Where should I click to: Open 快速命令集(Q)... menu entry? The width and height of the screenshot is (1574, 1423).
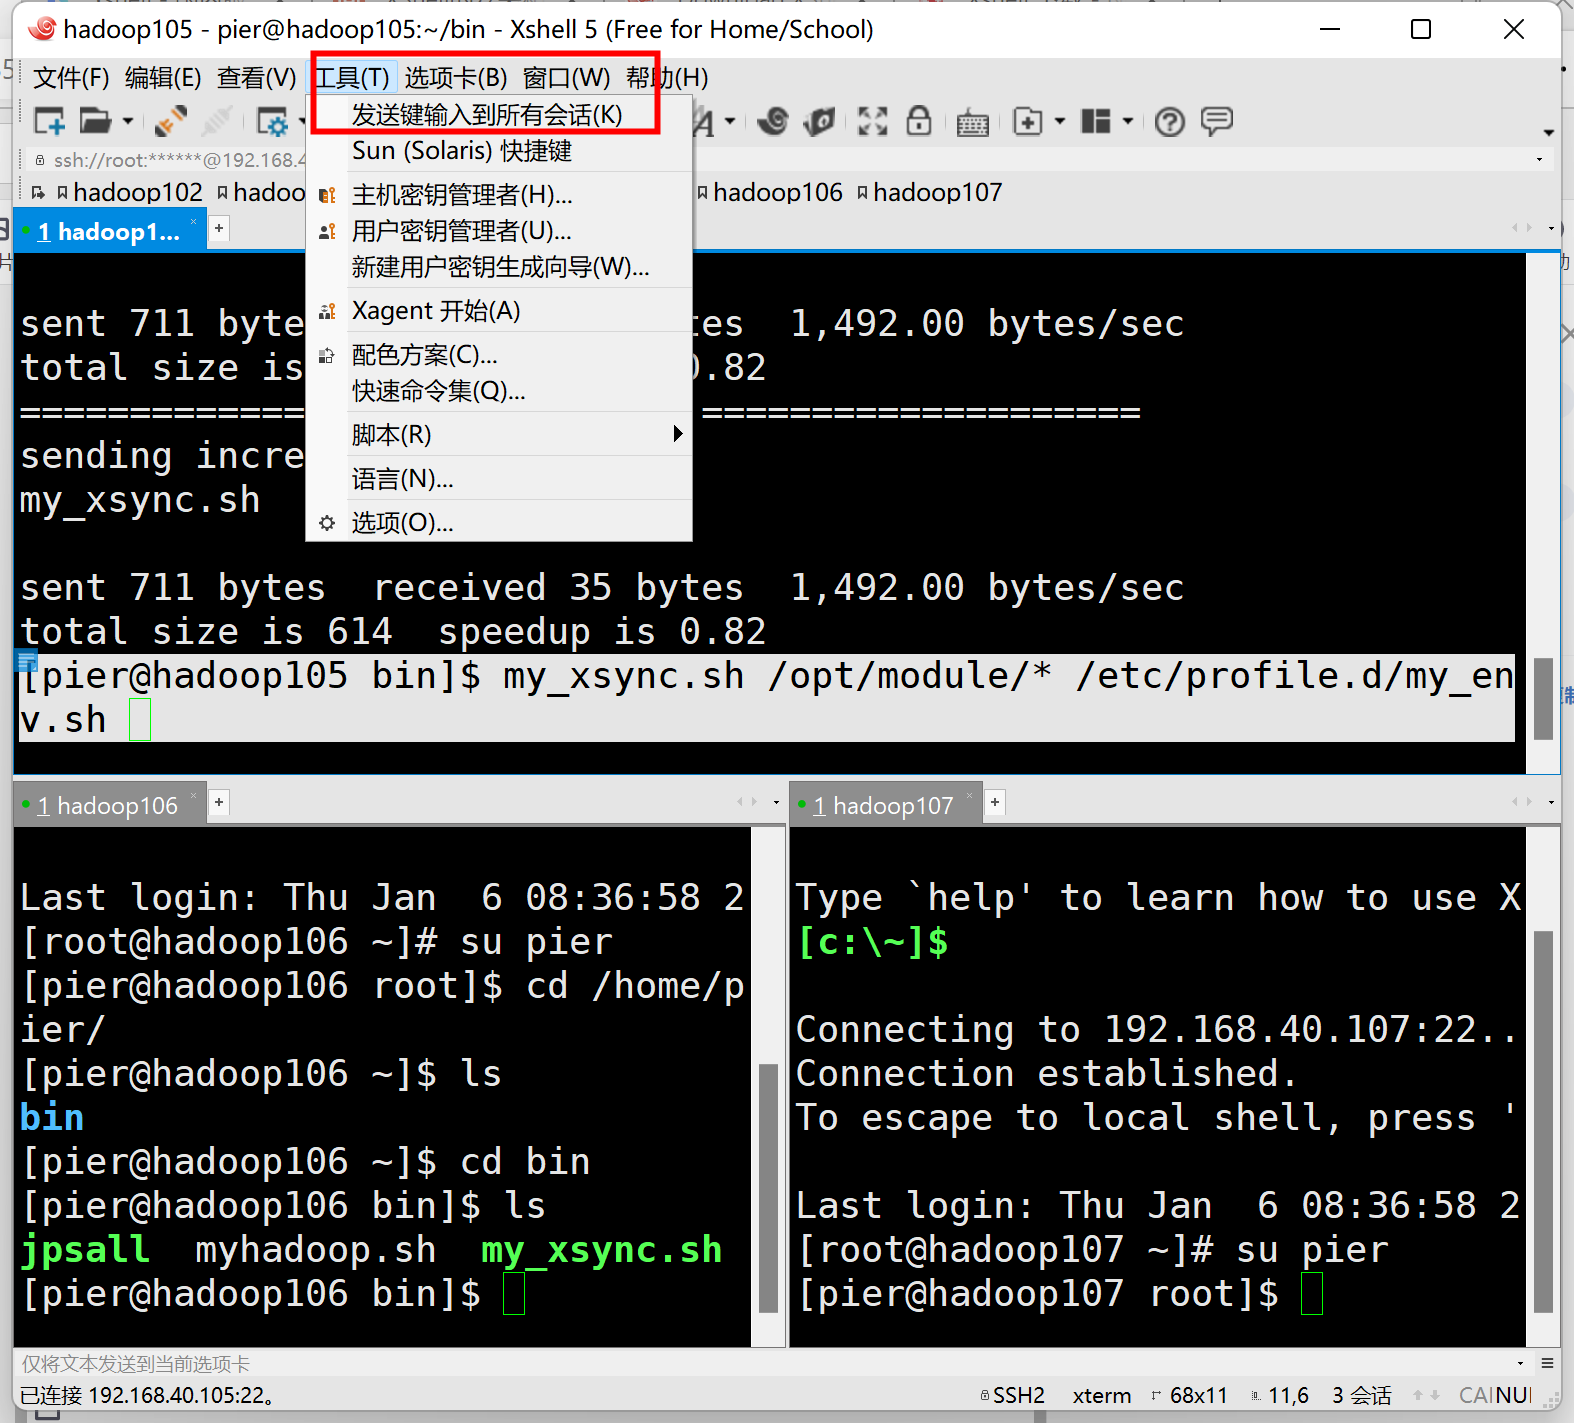[x=499, y=391]
